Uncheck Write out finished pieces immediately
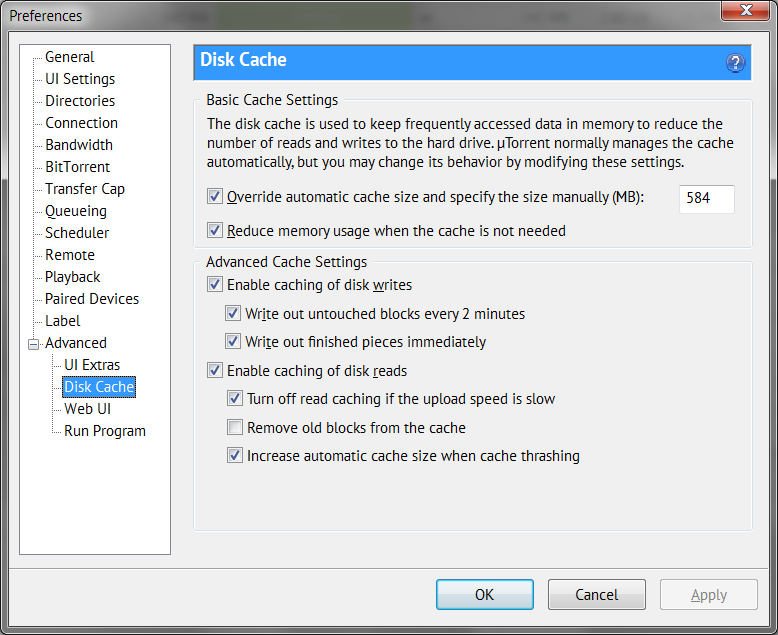The height and width of the screenshot is (635, 778). [x=233, y=341]
